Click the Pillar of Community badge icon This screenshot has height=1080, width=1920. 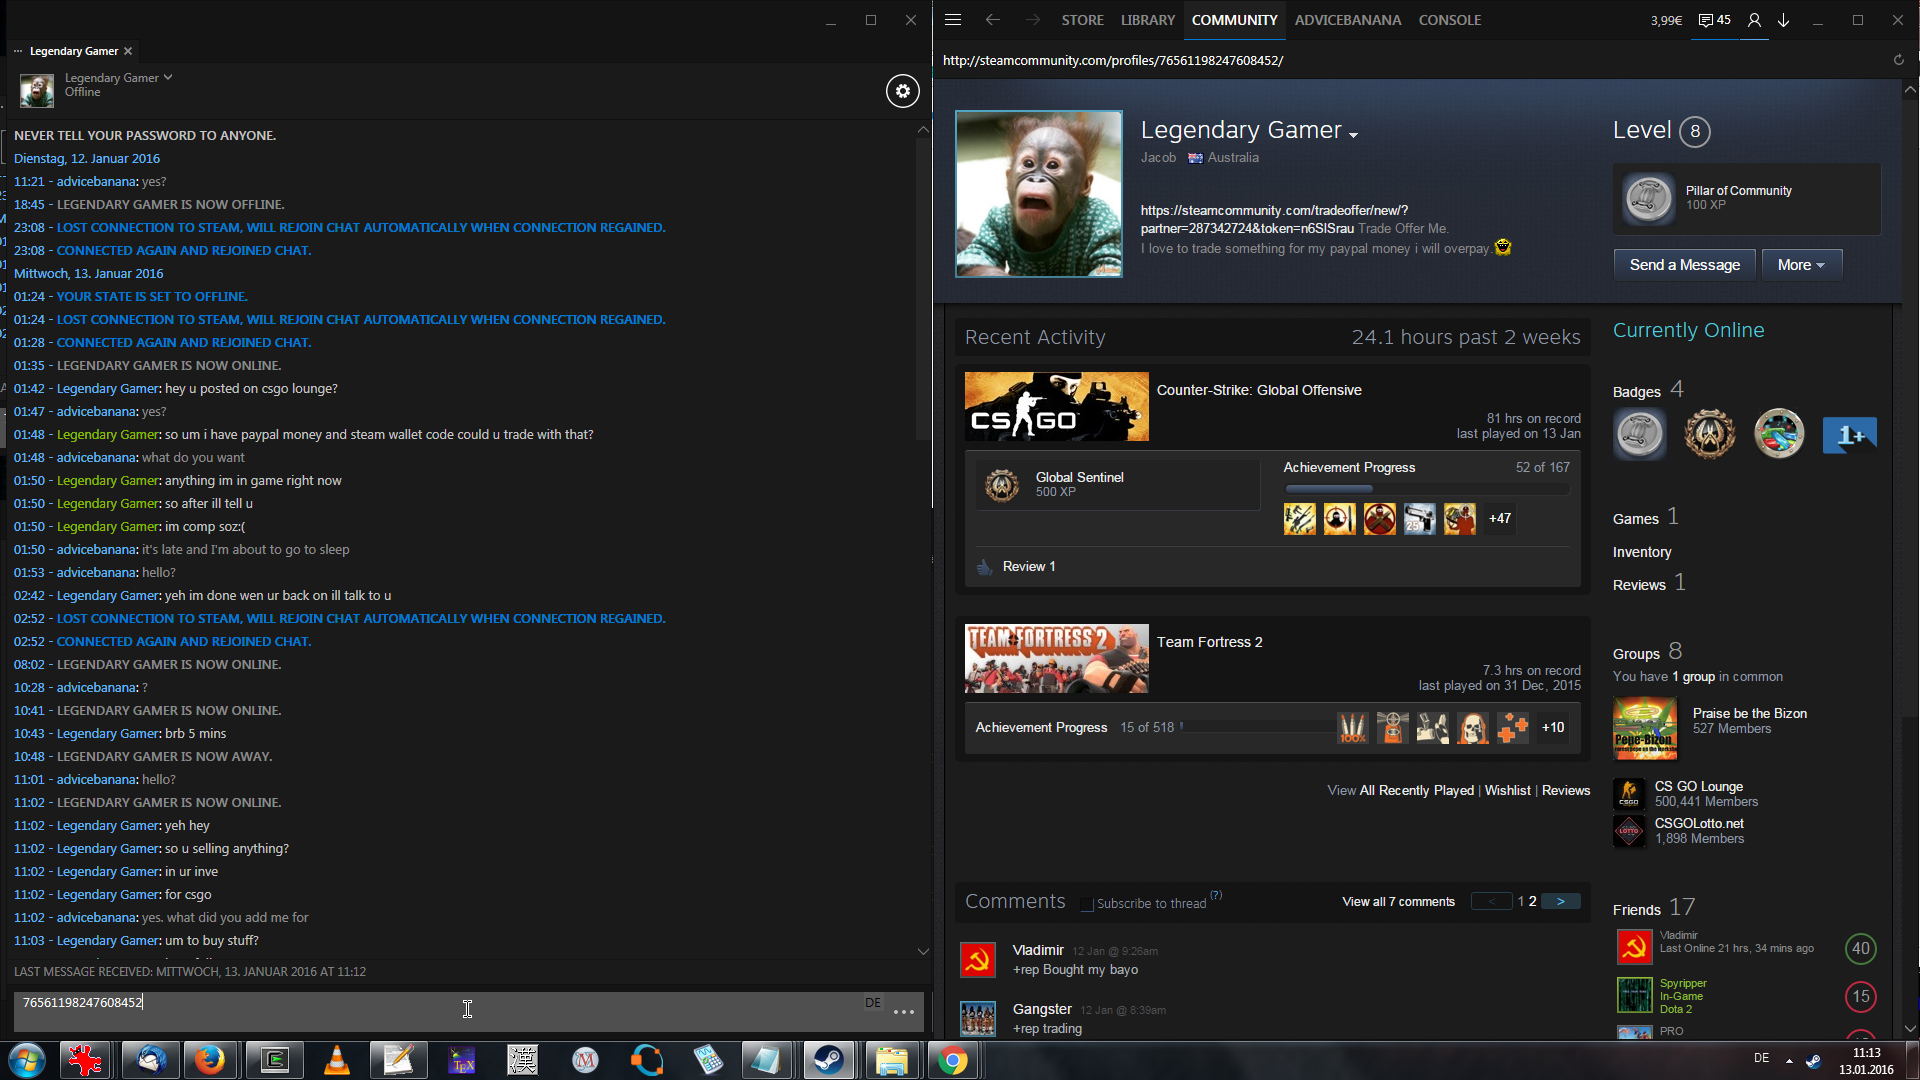tap(1647, 198)
